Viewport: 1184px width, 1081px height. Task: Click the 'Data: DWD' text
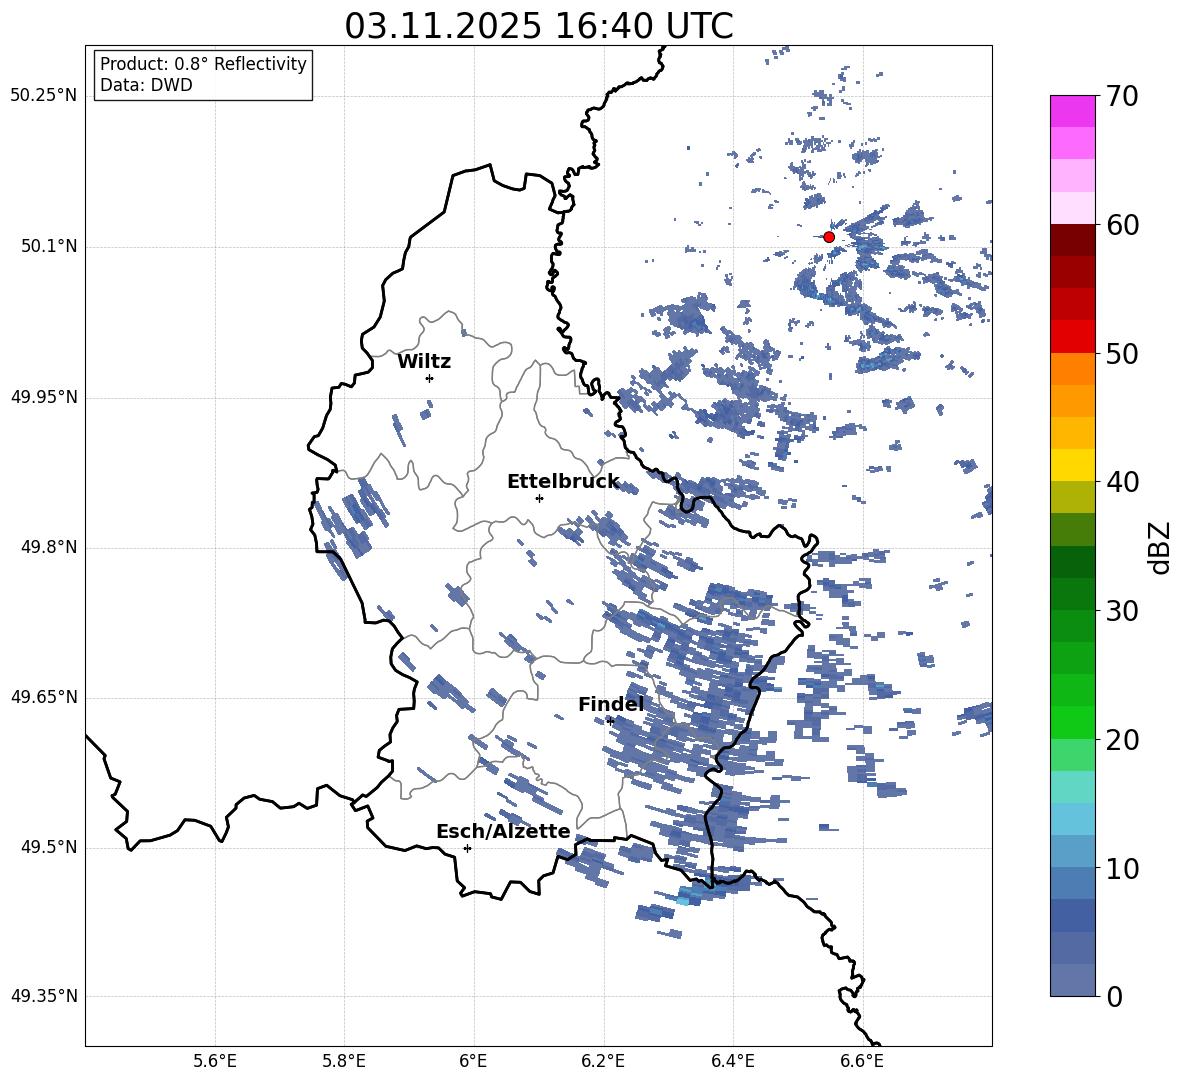pyautogui.click(x=146, y=85)
